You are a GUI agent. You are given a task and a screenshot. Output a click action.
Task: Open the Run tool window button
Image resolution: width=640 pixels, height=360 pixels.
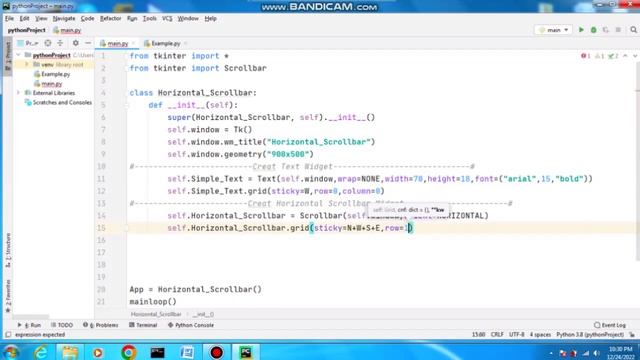tap(29, 325)
